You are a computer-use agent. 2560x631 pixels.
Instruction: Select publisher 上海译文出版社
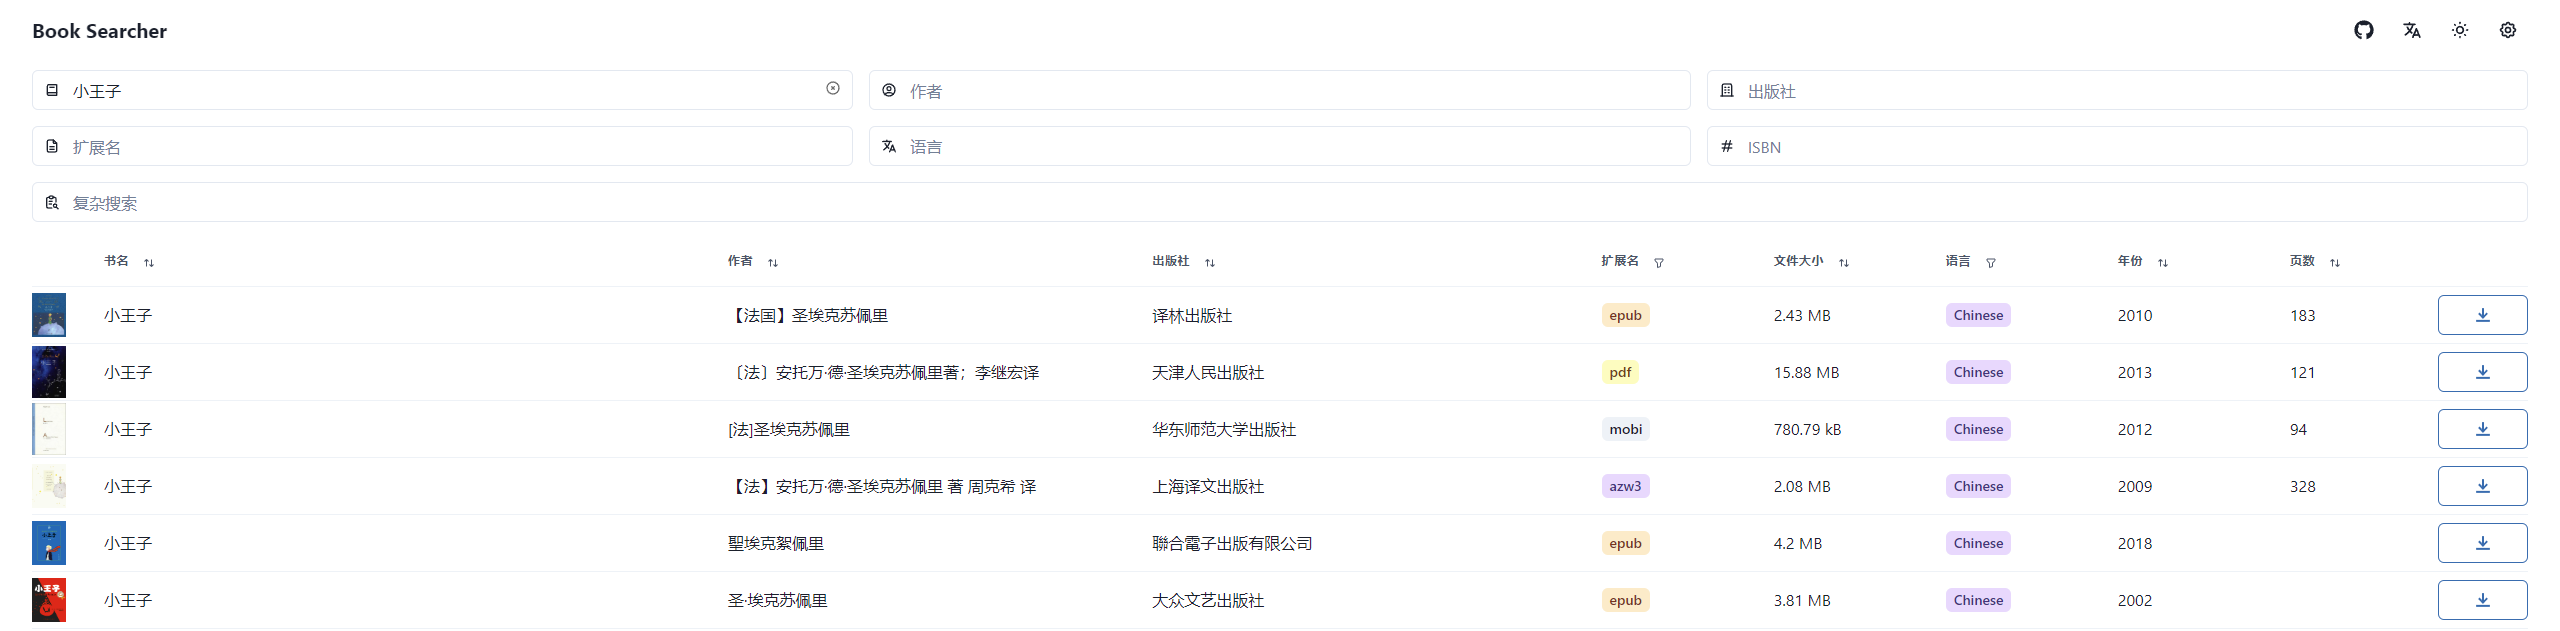point(1207,486)
